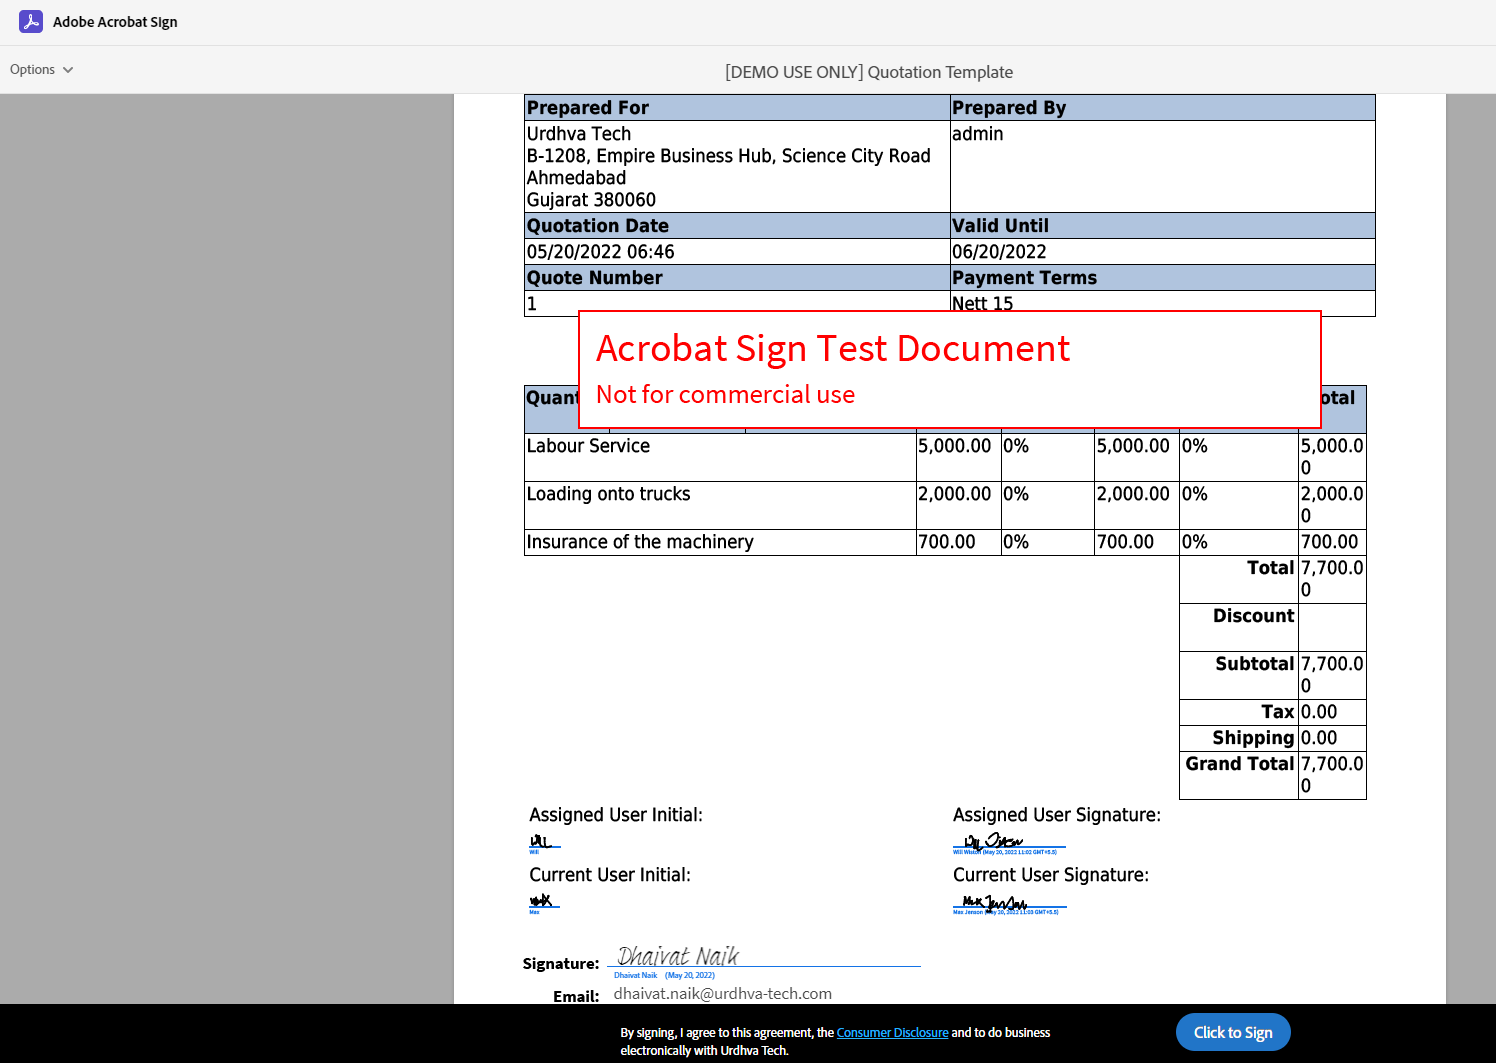Select the Prepared By header cell
Screen dimensions: 1496x1063
coord(1162,108)
